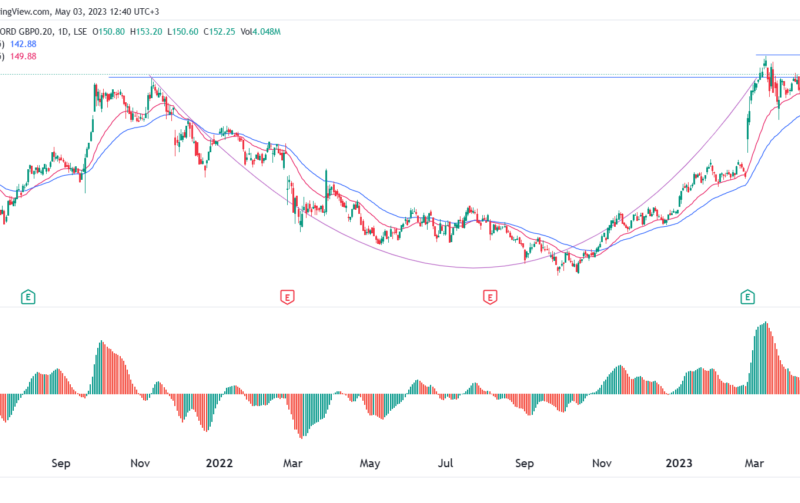Screen dimensions: 800x503
Task: Click the Sep label right after Jul
Action: click(x=524, y=463)
